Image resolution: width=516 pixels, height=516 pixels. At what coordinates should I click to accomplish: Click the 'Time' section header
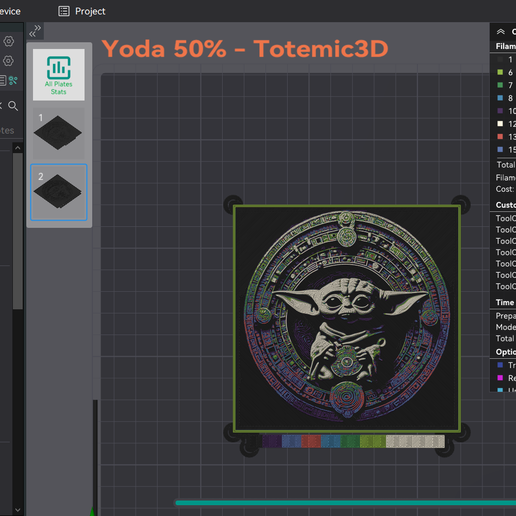pyautogui.click(x=505, y=302)
